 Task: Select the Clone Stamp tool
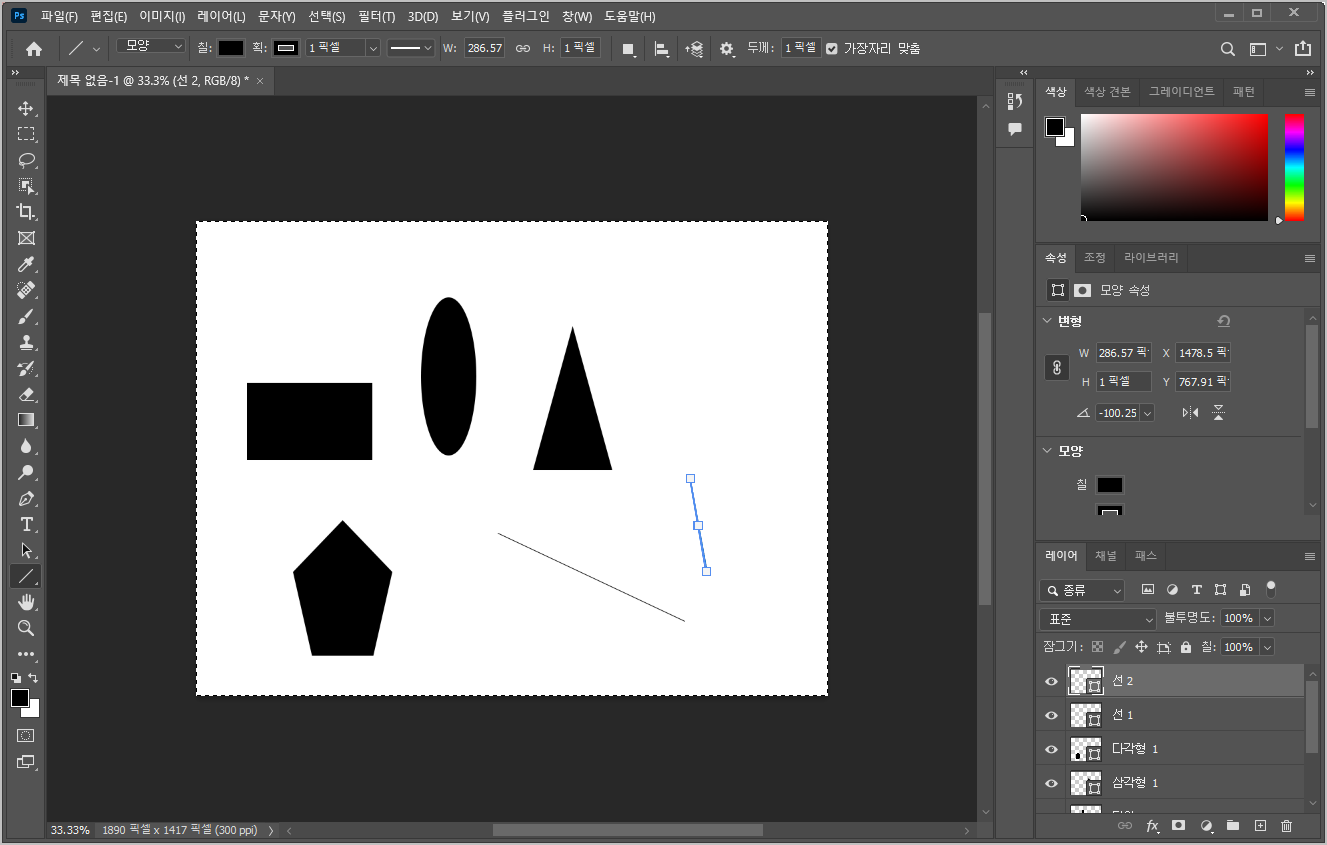click(x=26, y=342)
